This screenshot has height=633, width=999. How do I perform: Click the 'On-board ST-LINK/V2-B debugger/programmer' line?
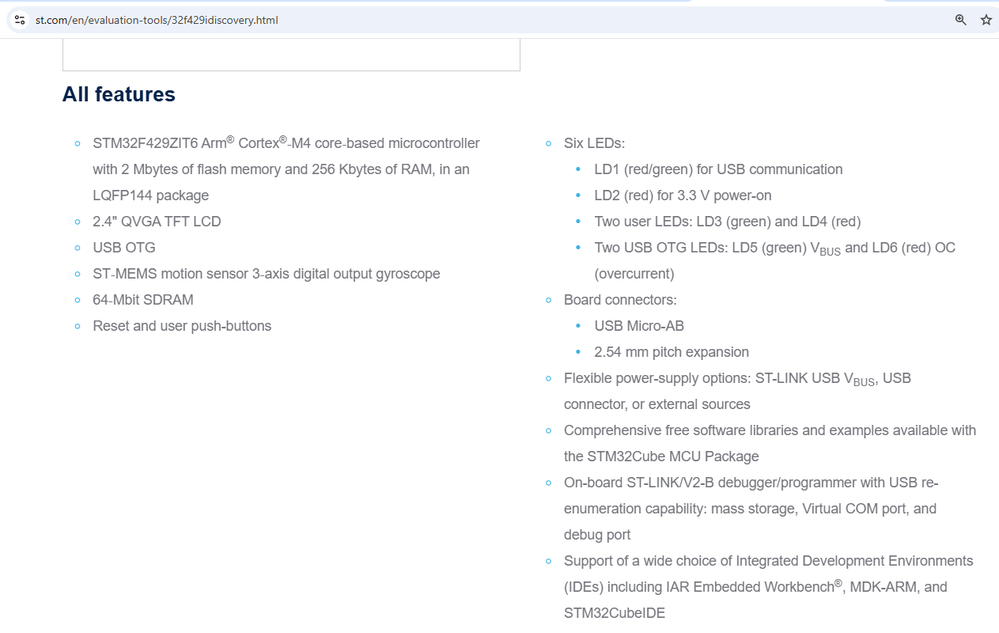751,483
